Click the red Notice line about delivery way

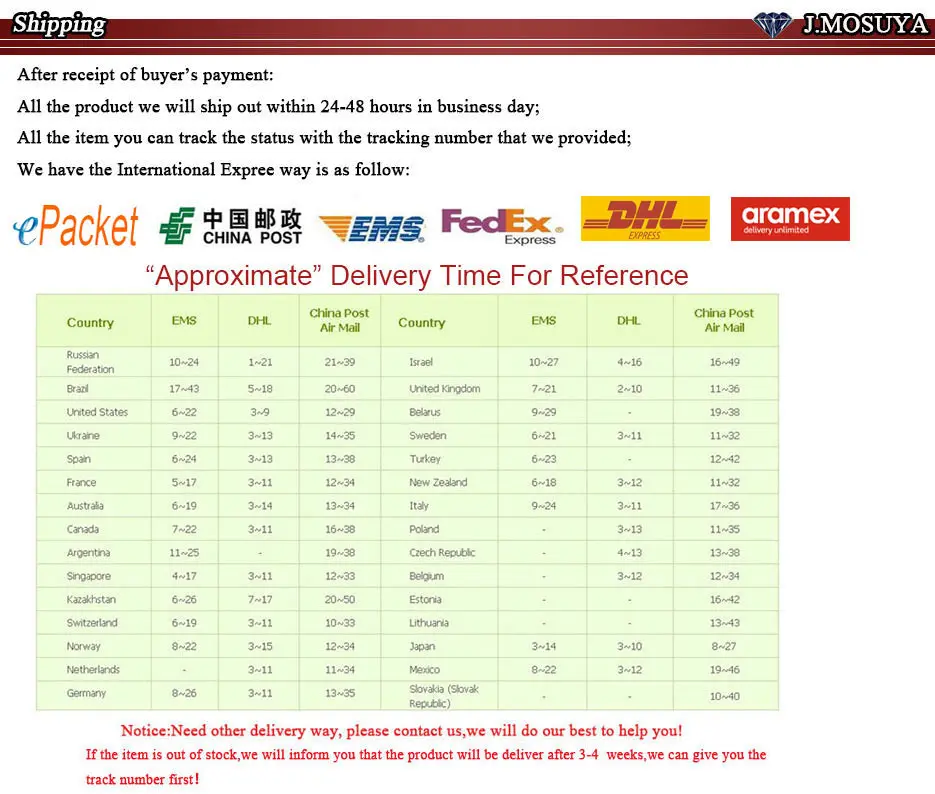coord(401,731)
